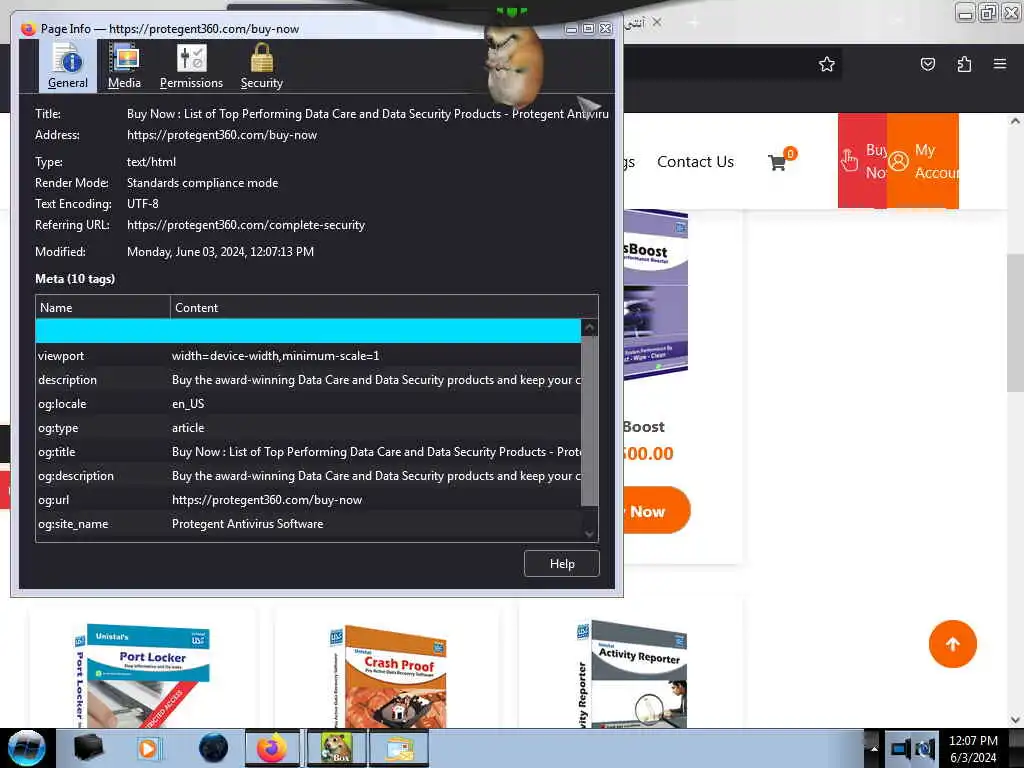Switch to the General tab in Page Info

(67, 66)
